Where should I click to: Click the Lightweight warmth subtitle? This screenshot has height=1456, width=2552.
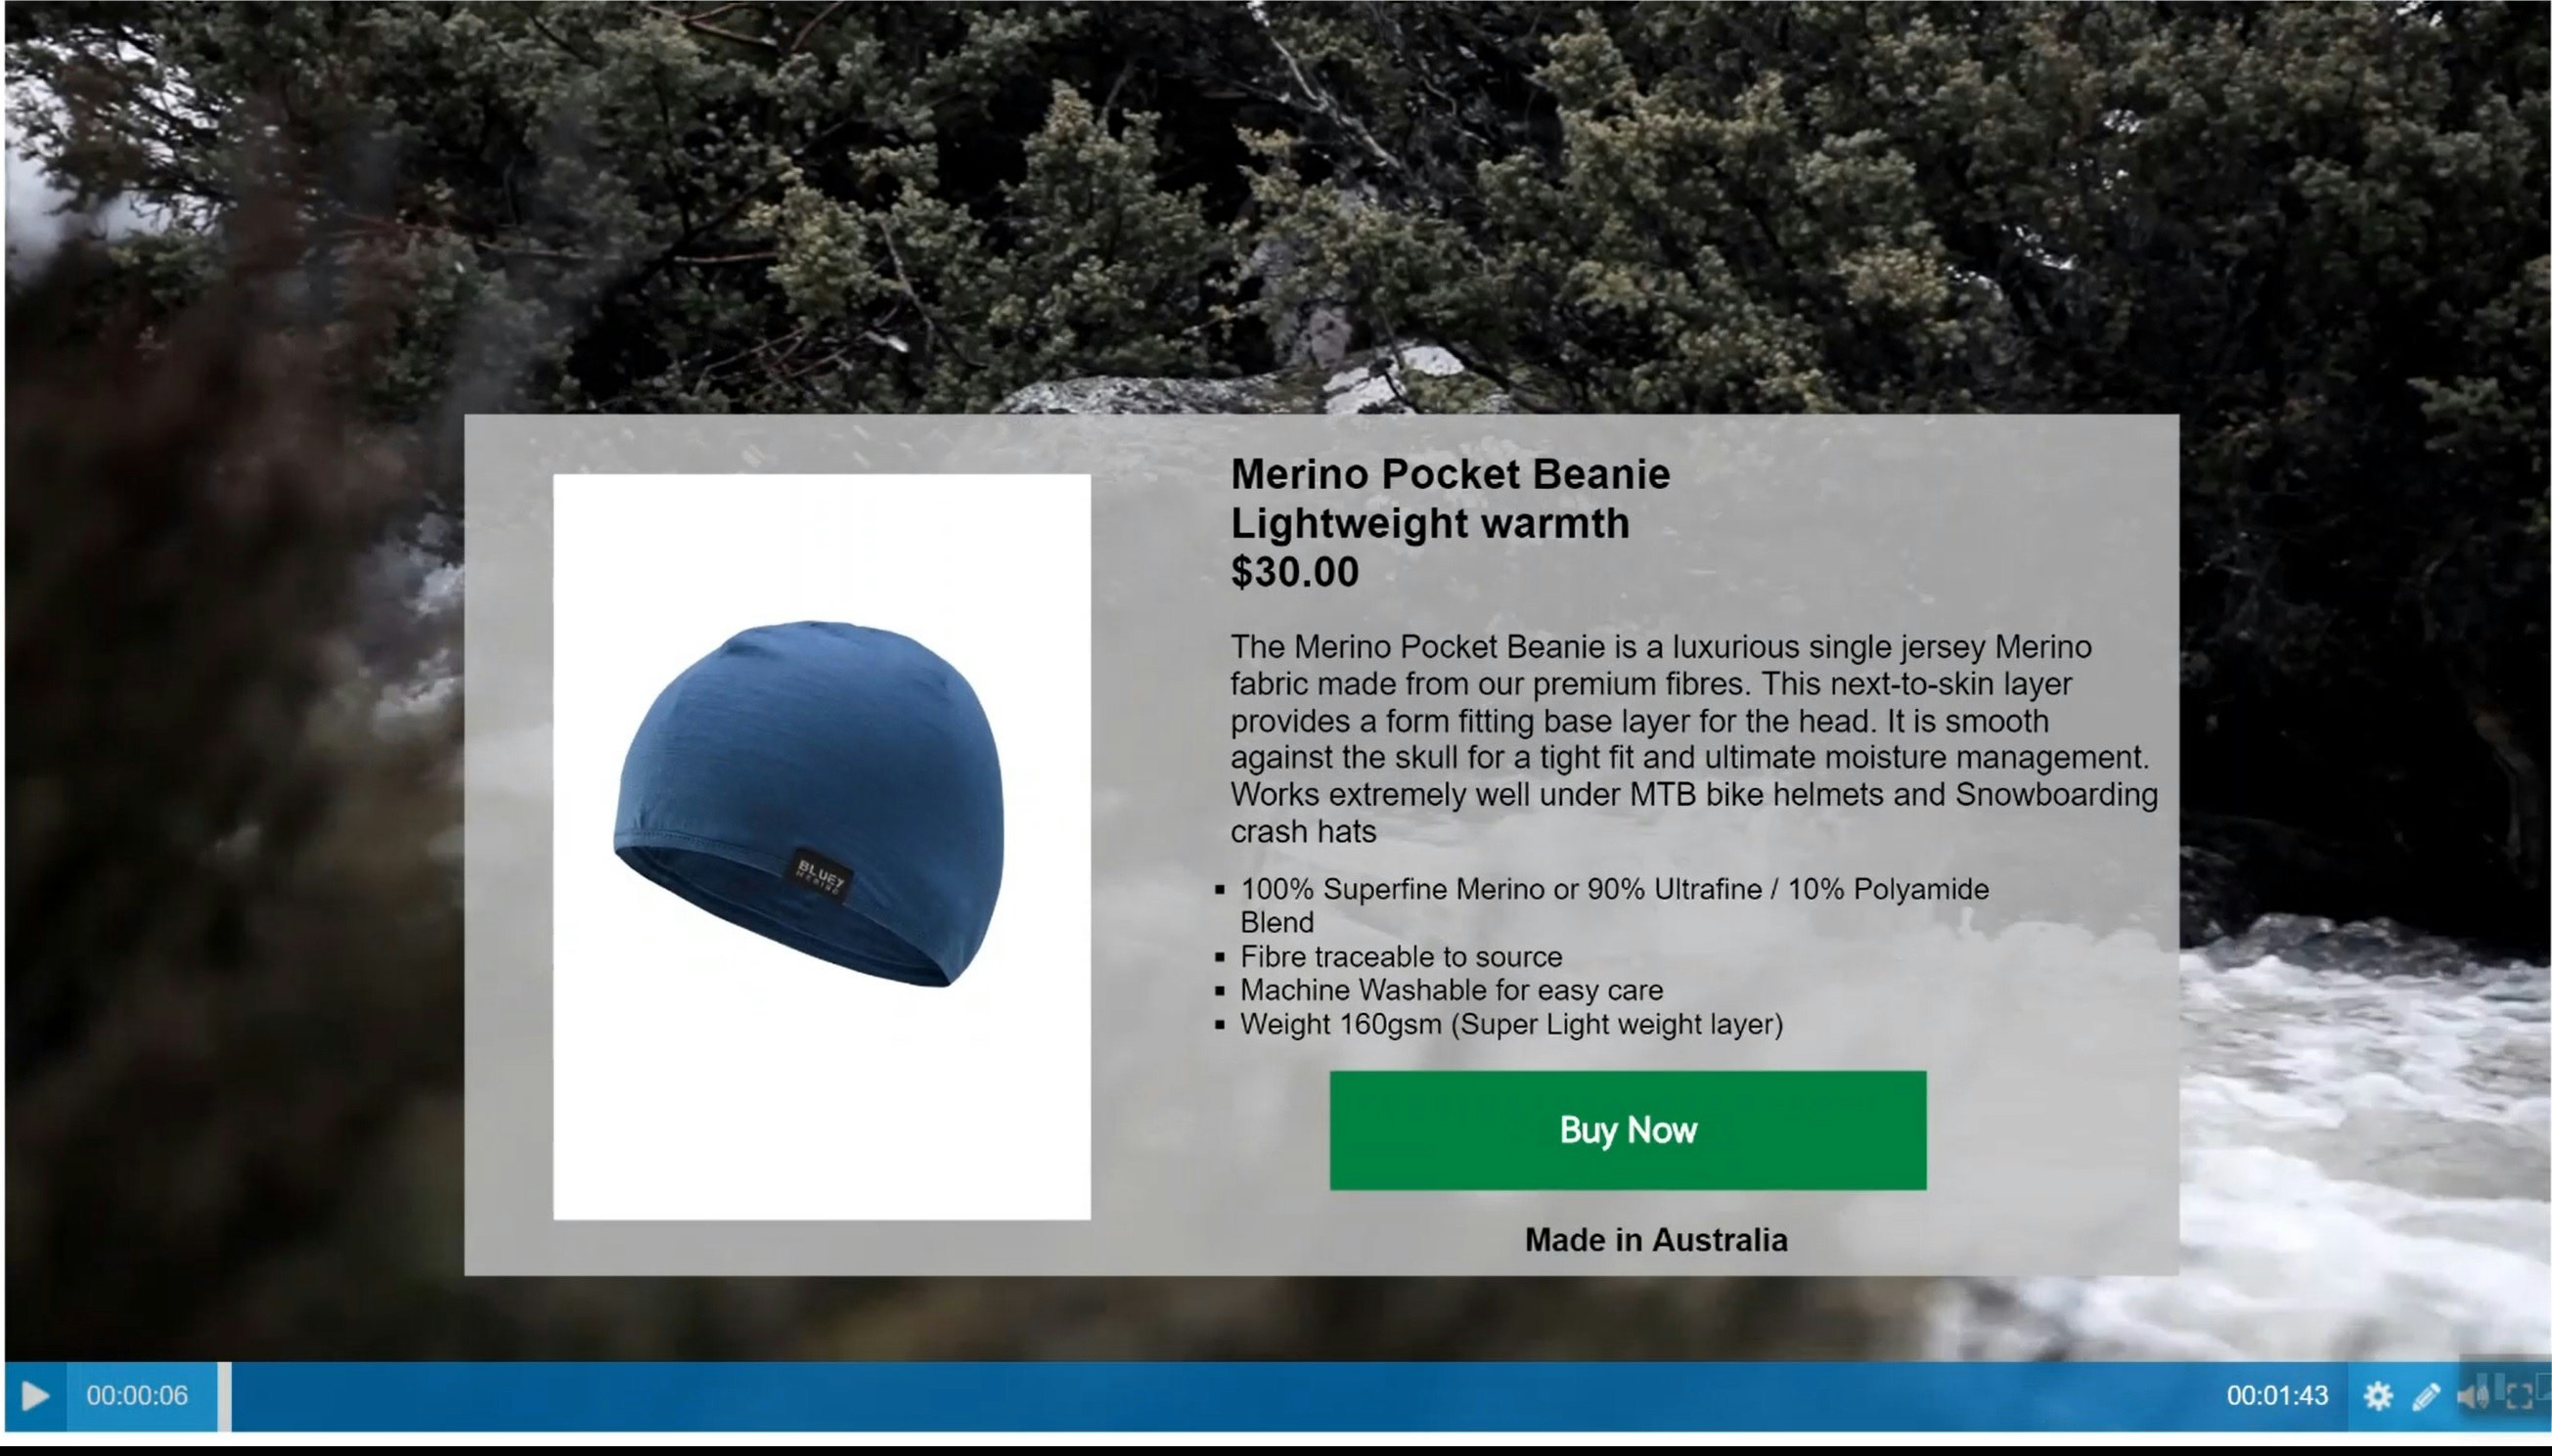coord(1429,523)
